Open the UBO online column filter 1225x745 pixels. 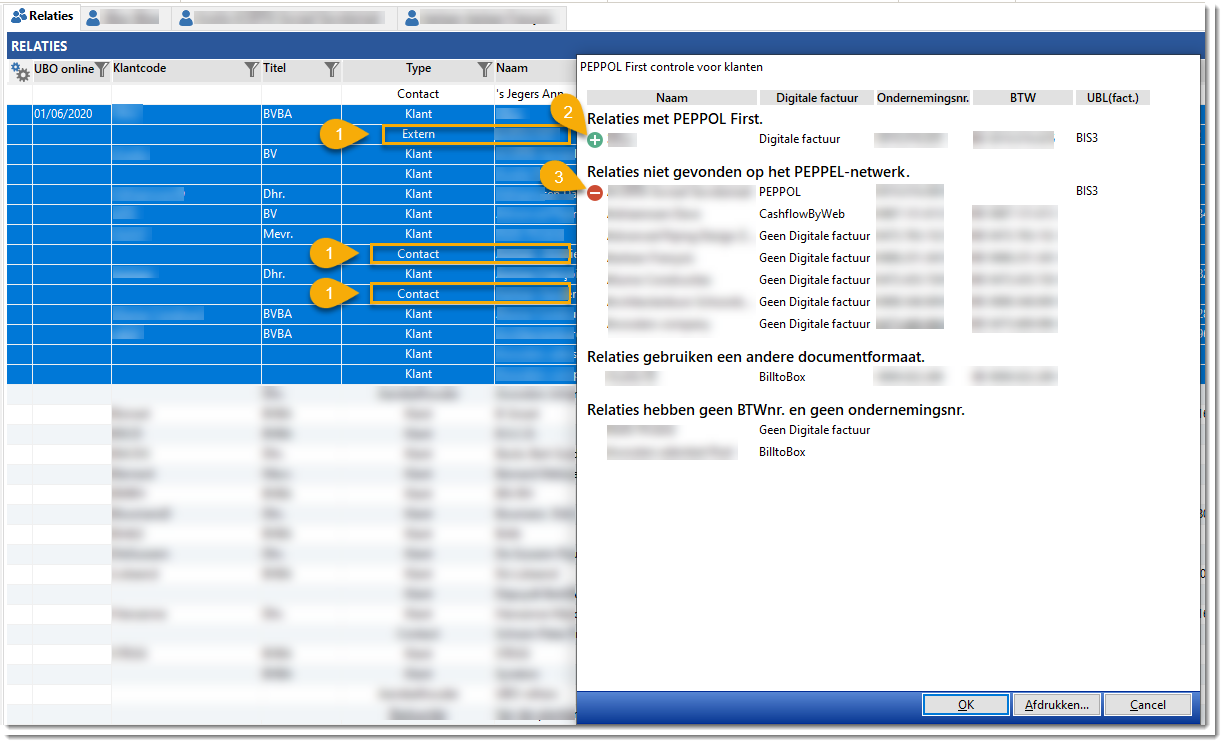coord(102,70)
